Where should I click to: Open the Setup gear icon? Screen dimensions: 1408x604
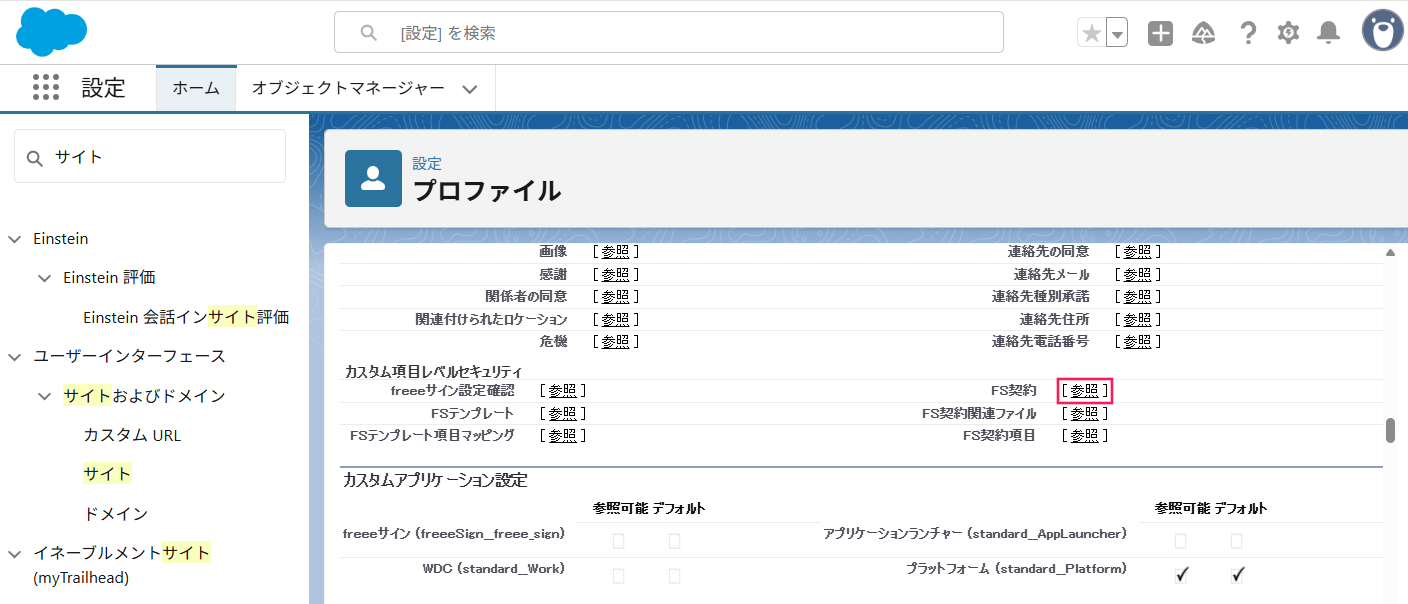pyautogui.click(x=1288, y=33)
